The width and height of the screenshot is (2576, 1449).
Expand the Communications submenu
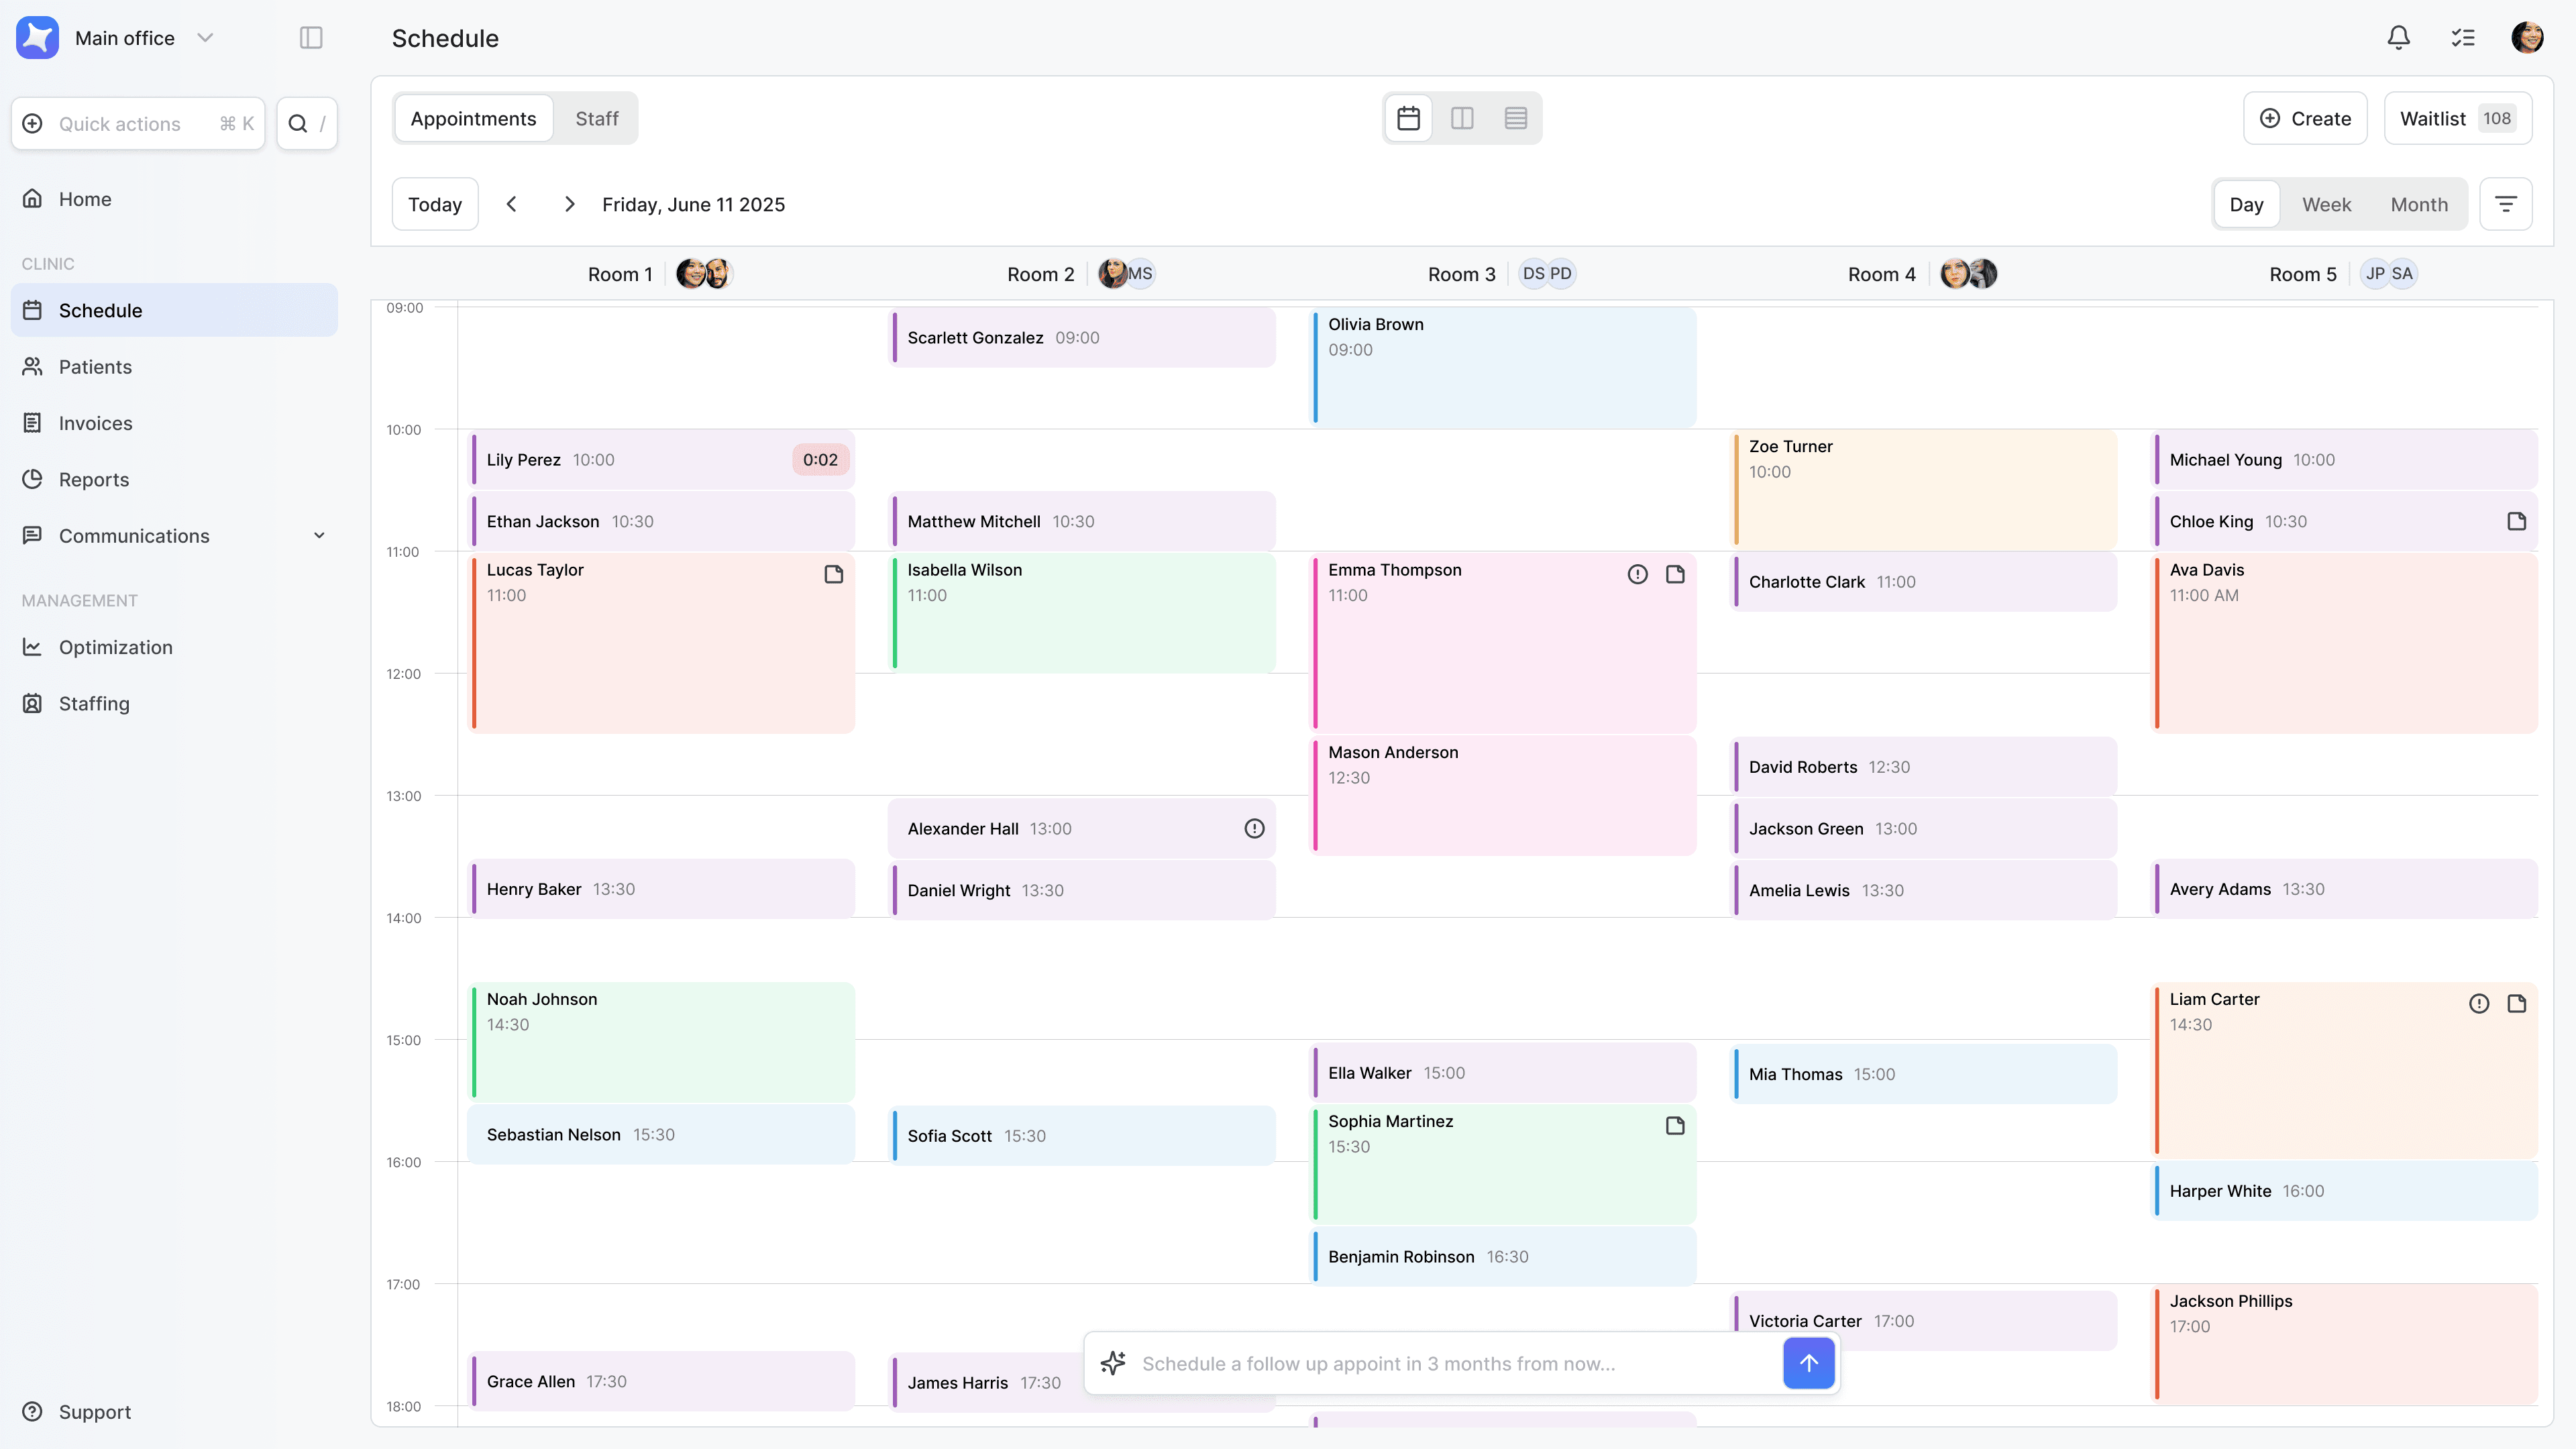click(319, 536)
